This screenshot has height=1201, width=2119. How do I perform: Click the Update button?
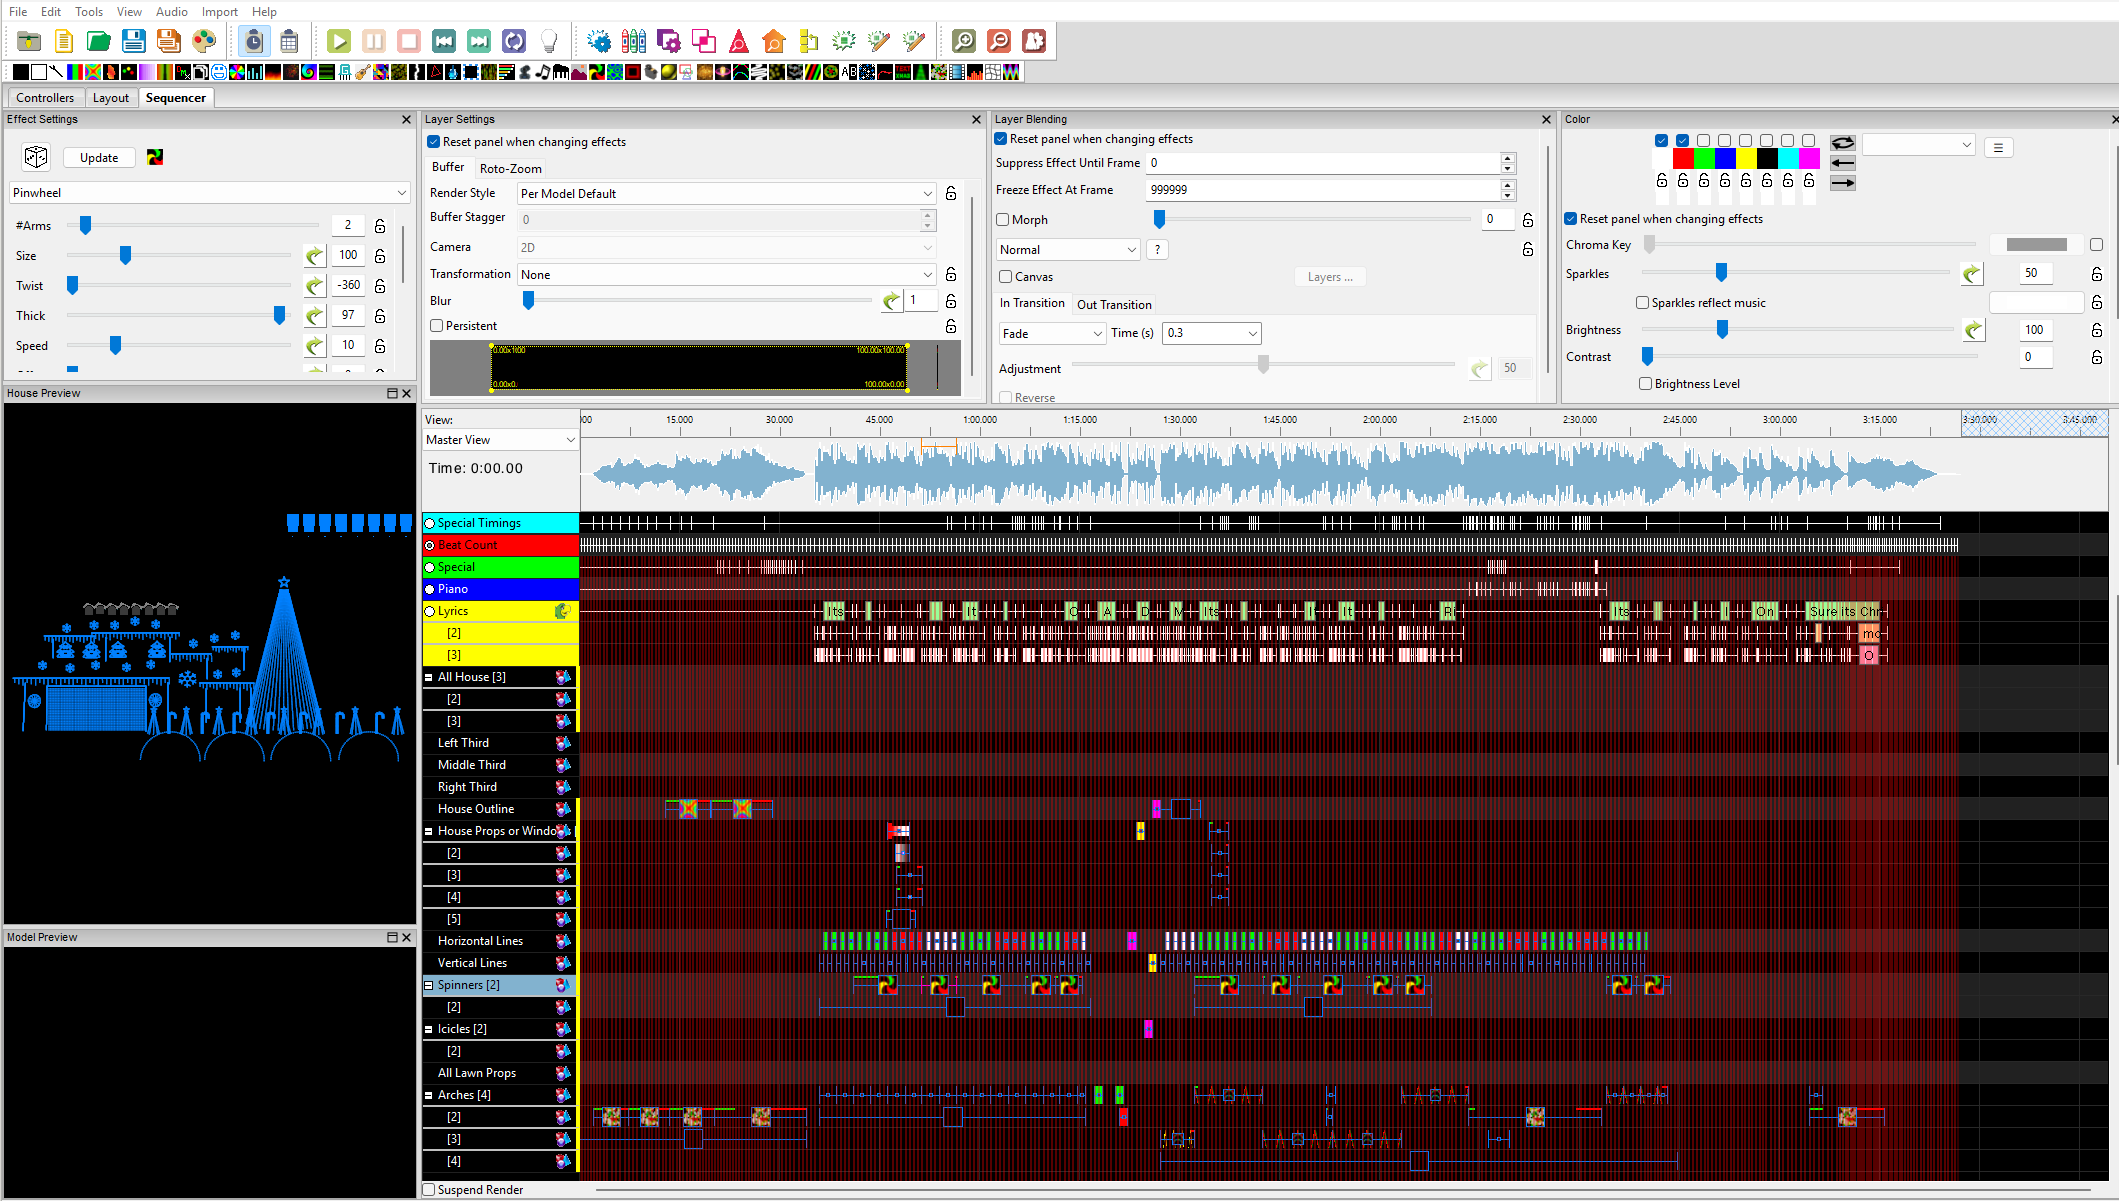coord(99,158)
